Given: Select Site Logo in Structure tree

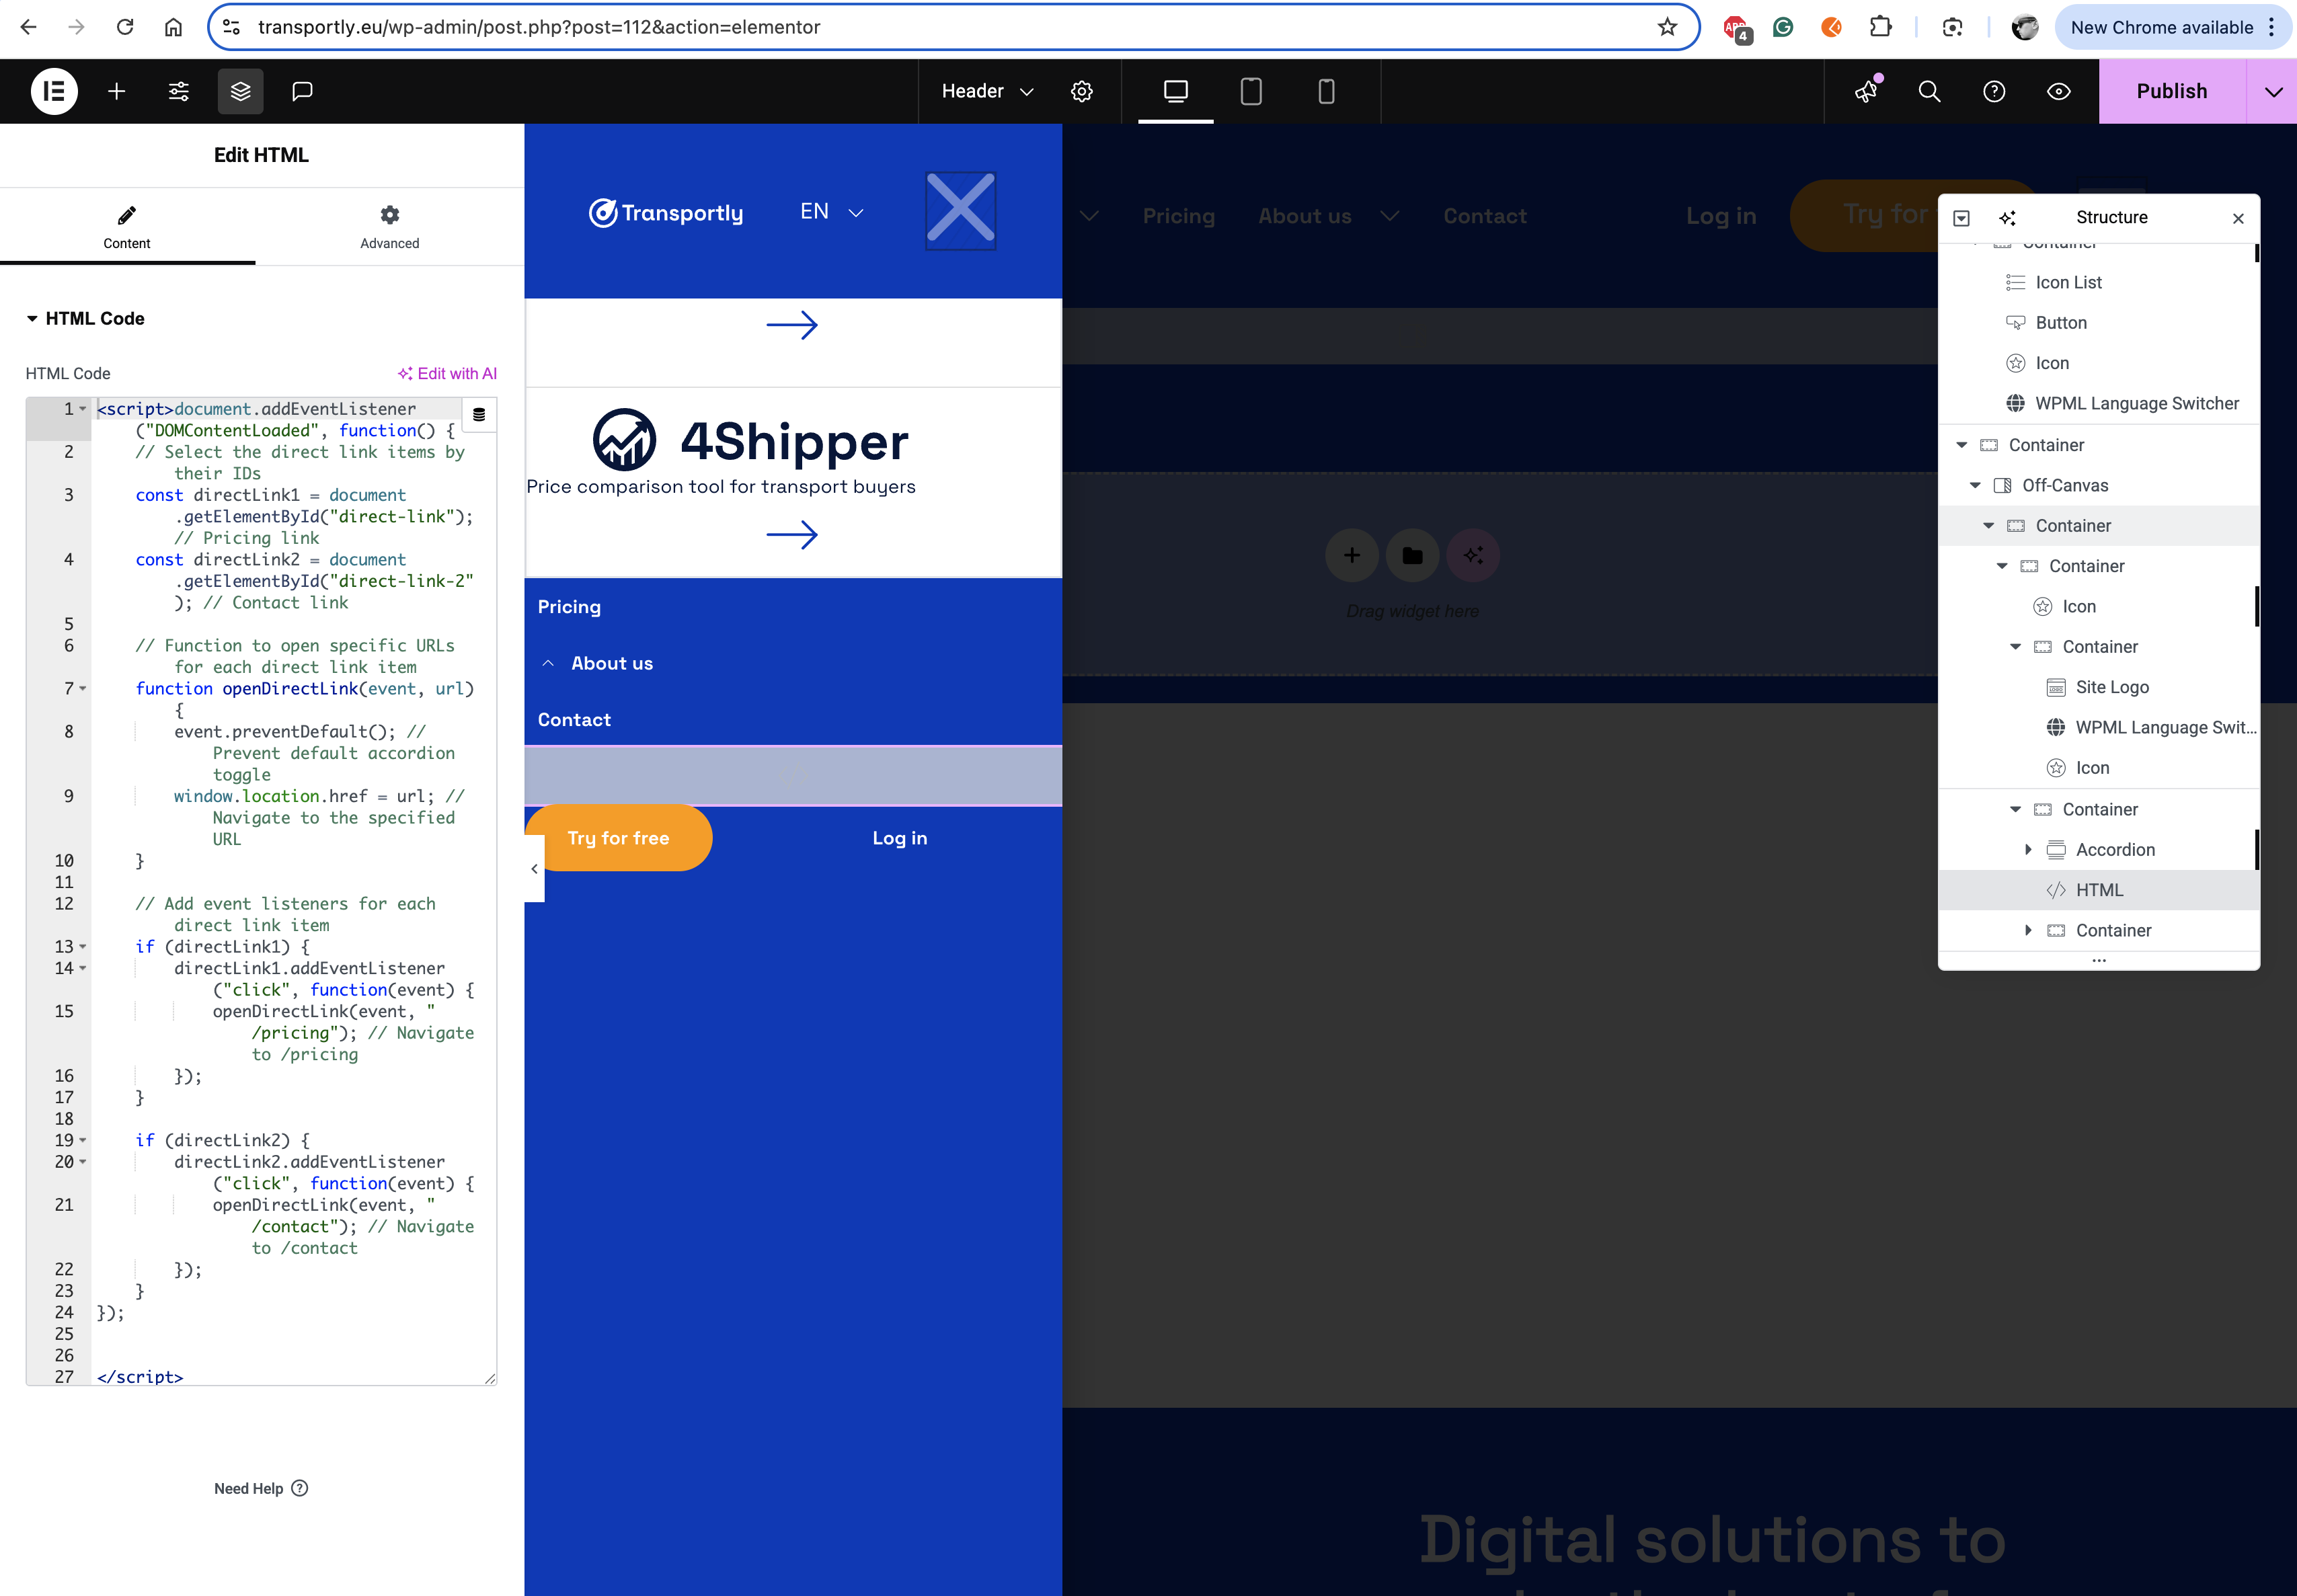Looking at the screenshot, I should (x=2111, y=687).
